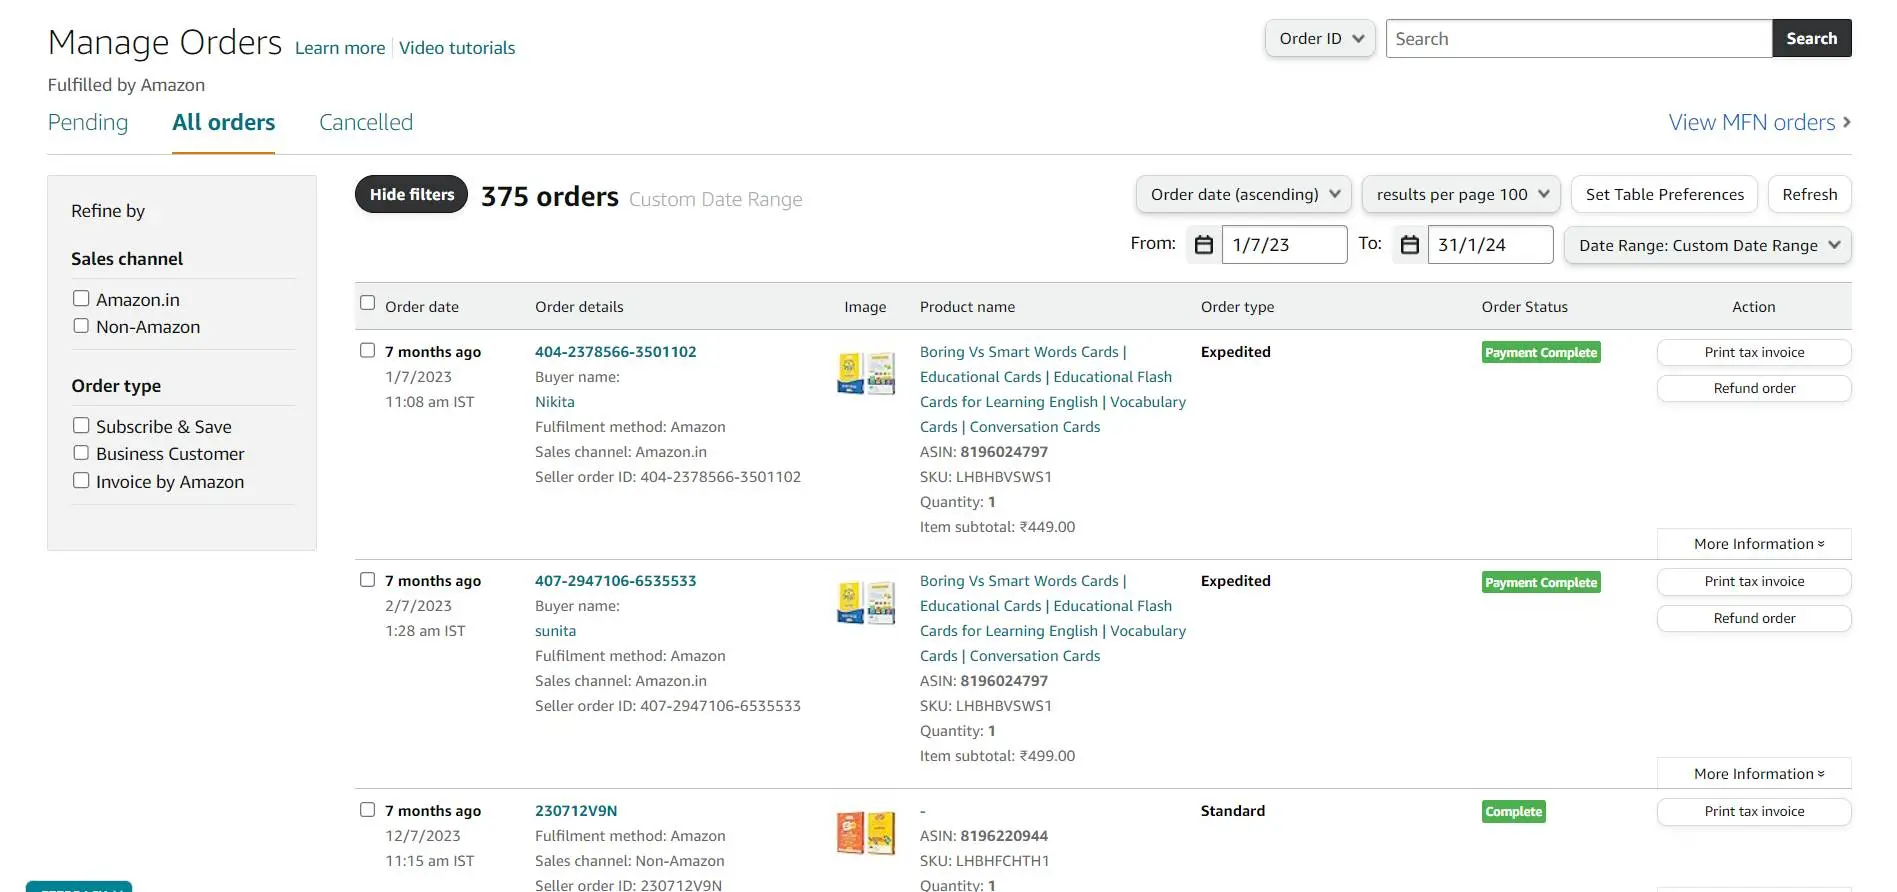Image resolution: width=1897 pixels, height=892 pixels.
Task: Tick the Amazon.in sales channel checkbox
Action: [81, 299]
